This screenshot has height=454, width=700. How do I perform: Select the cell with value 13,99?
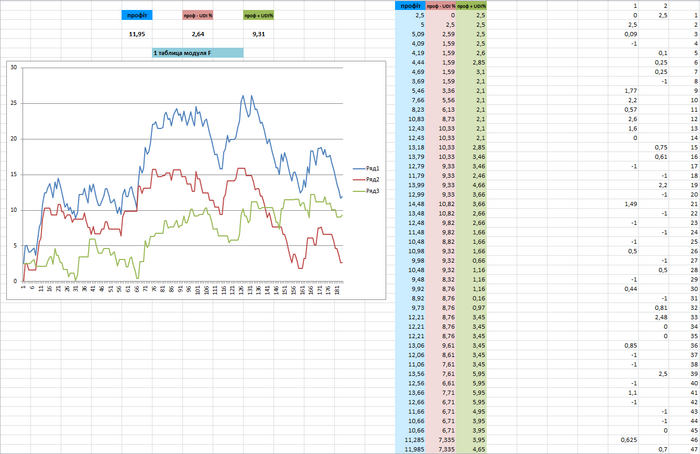(x=410, y=185)
